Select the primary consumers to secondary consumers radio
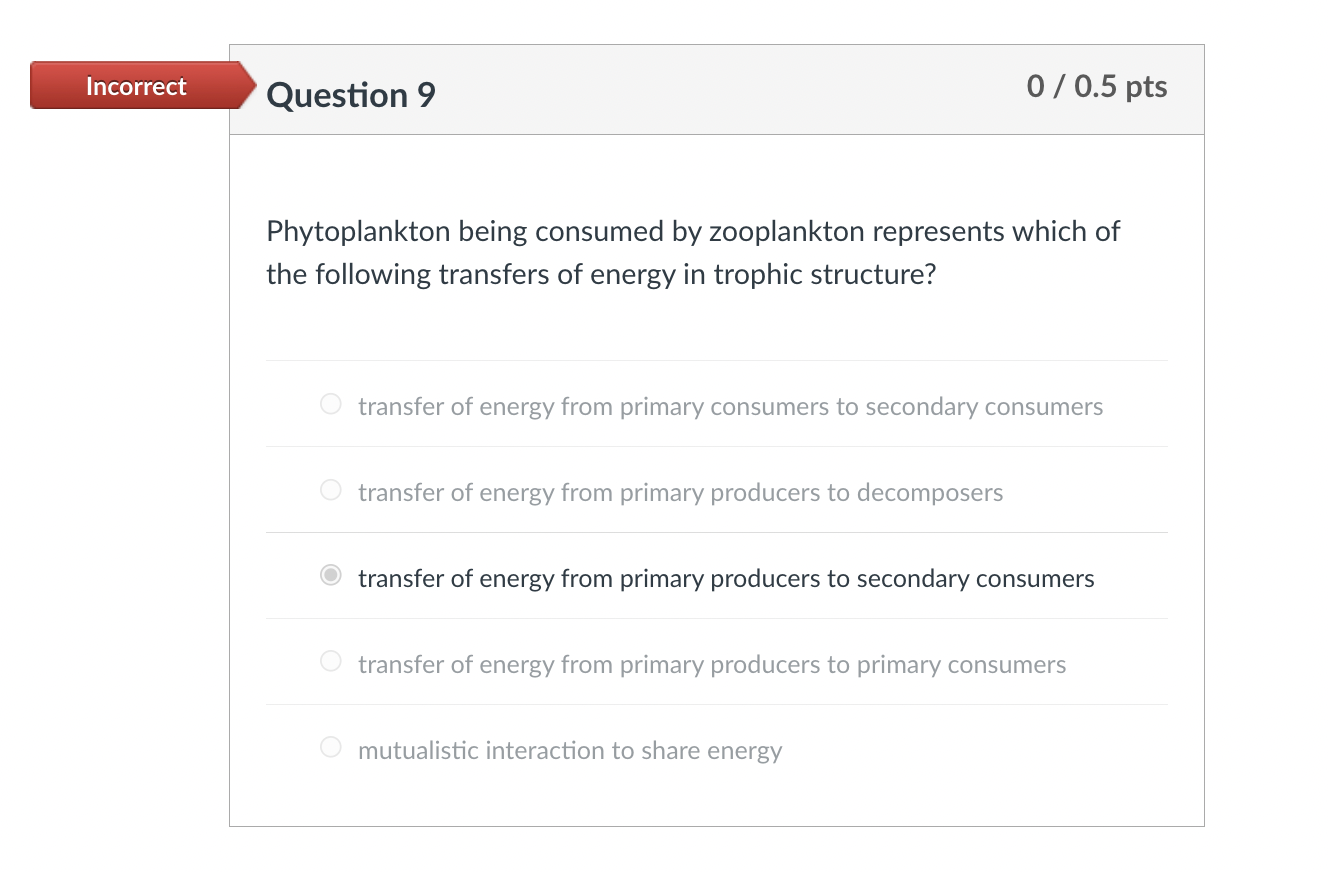The height and width of the screenshot is (872, 1328). click(x=331, y=405)
